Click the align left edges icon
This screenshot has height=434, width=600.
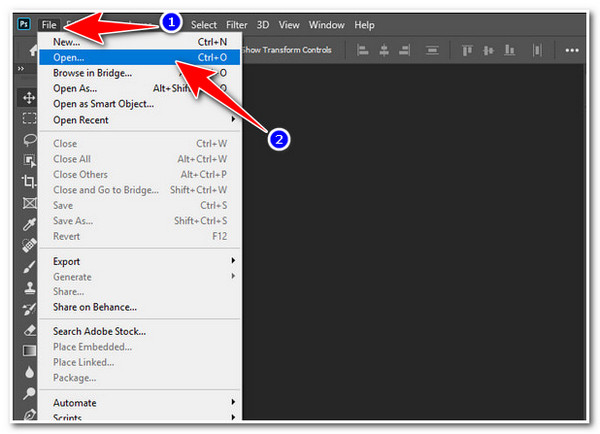coord(362,50)
